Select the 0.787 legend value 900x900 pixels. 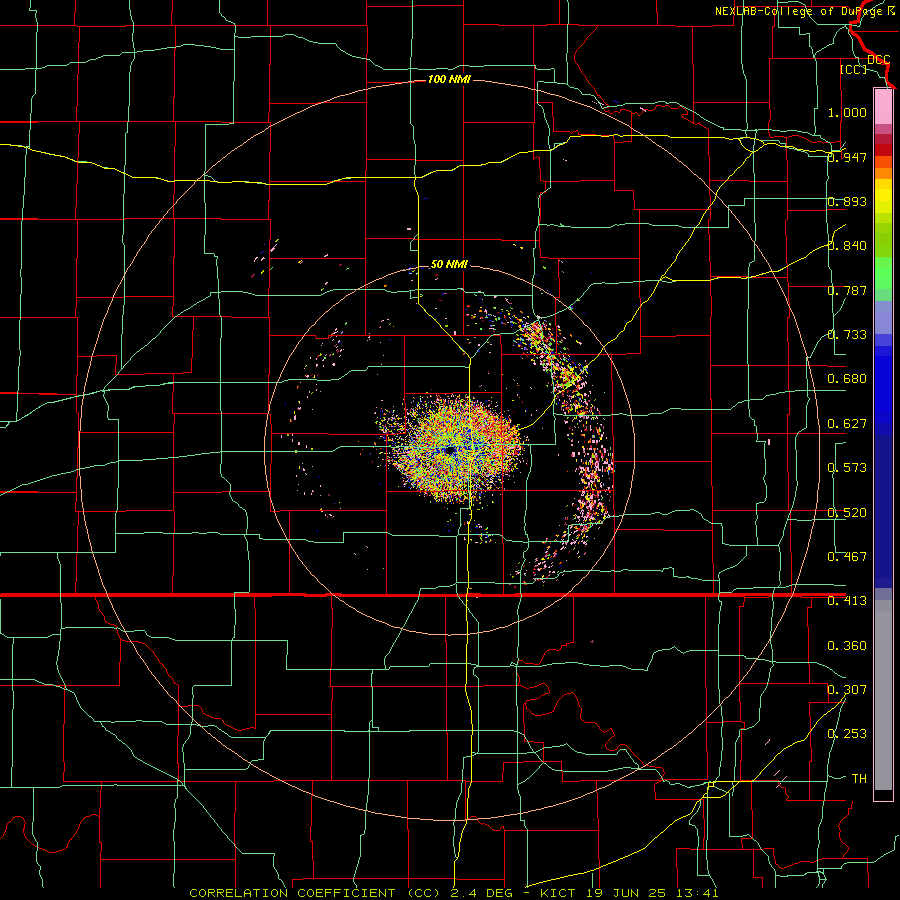pyautogui.click(x=847, y=290)
